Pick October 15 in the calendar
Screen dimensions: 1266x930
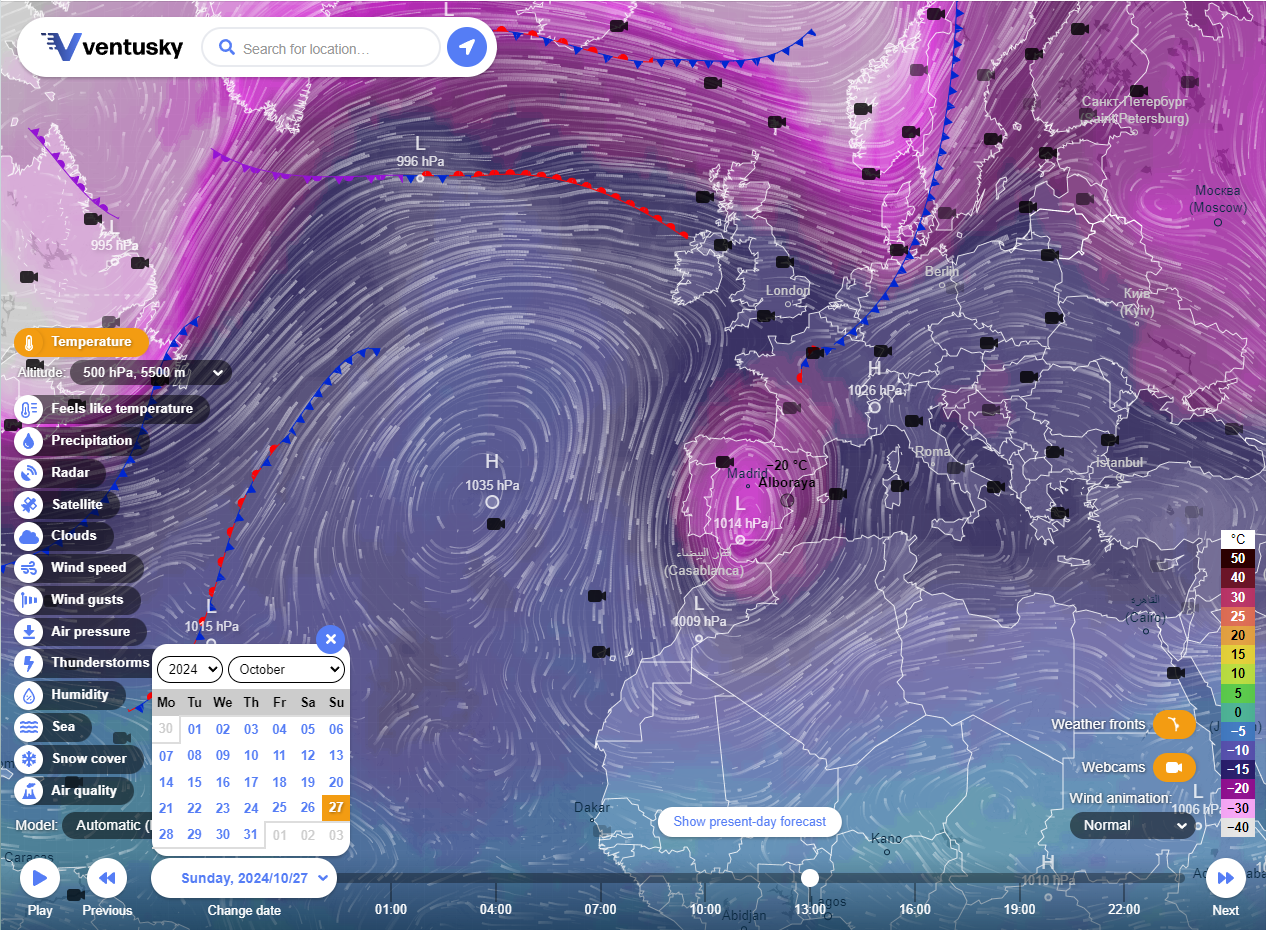point(194,783)
